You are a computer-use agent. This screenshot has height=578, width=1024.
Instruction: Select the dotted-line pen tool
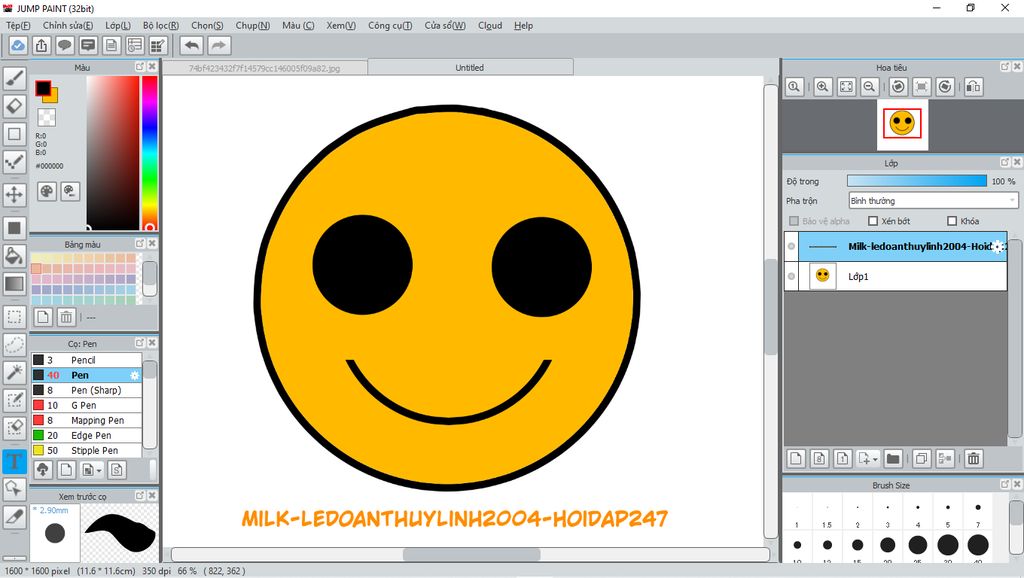coord(14,161)
